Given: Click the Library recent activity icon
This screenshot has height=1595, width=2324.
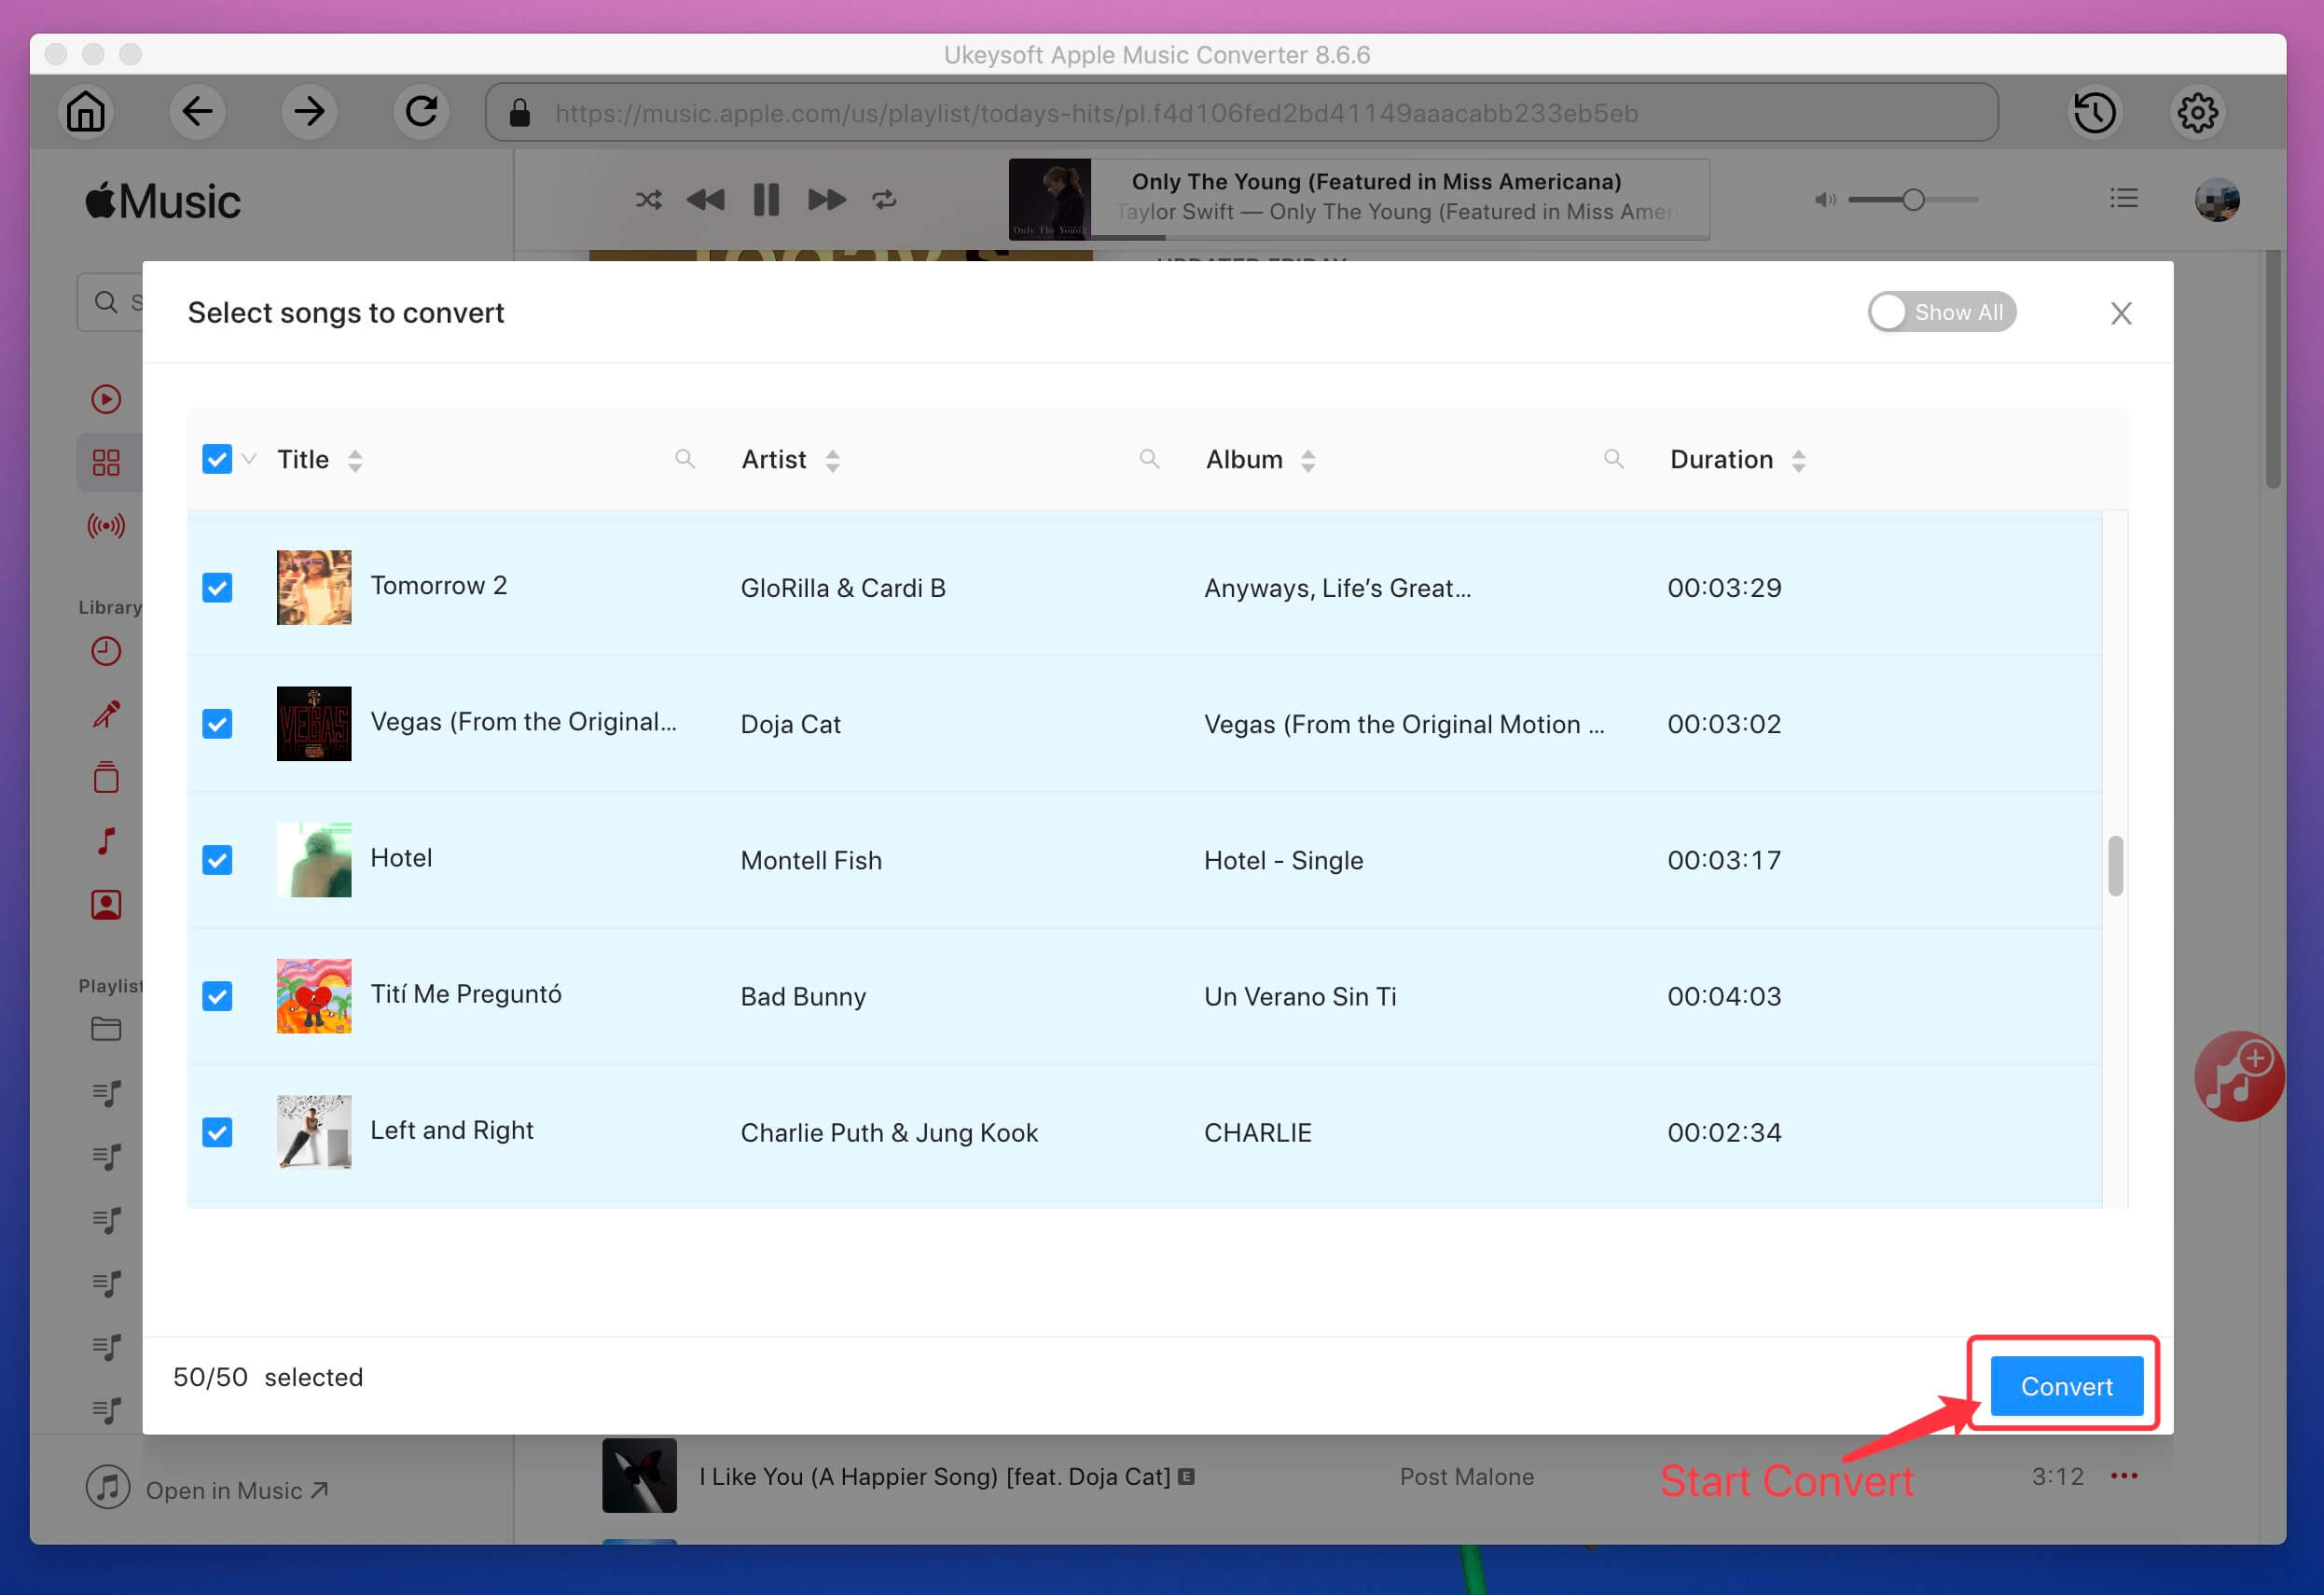Looking at the screenshot, I should pyautogui.click(x=104, y=652).
